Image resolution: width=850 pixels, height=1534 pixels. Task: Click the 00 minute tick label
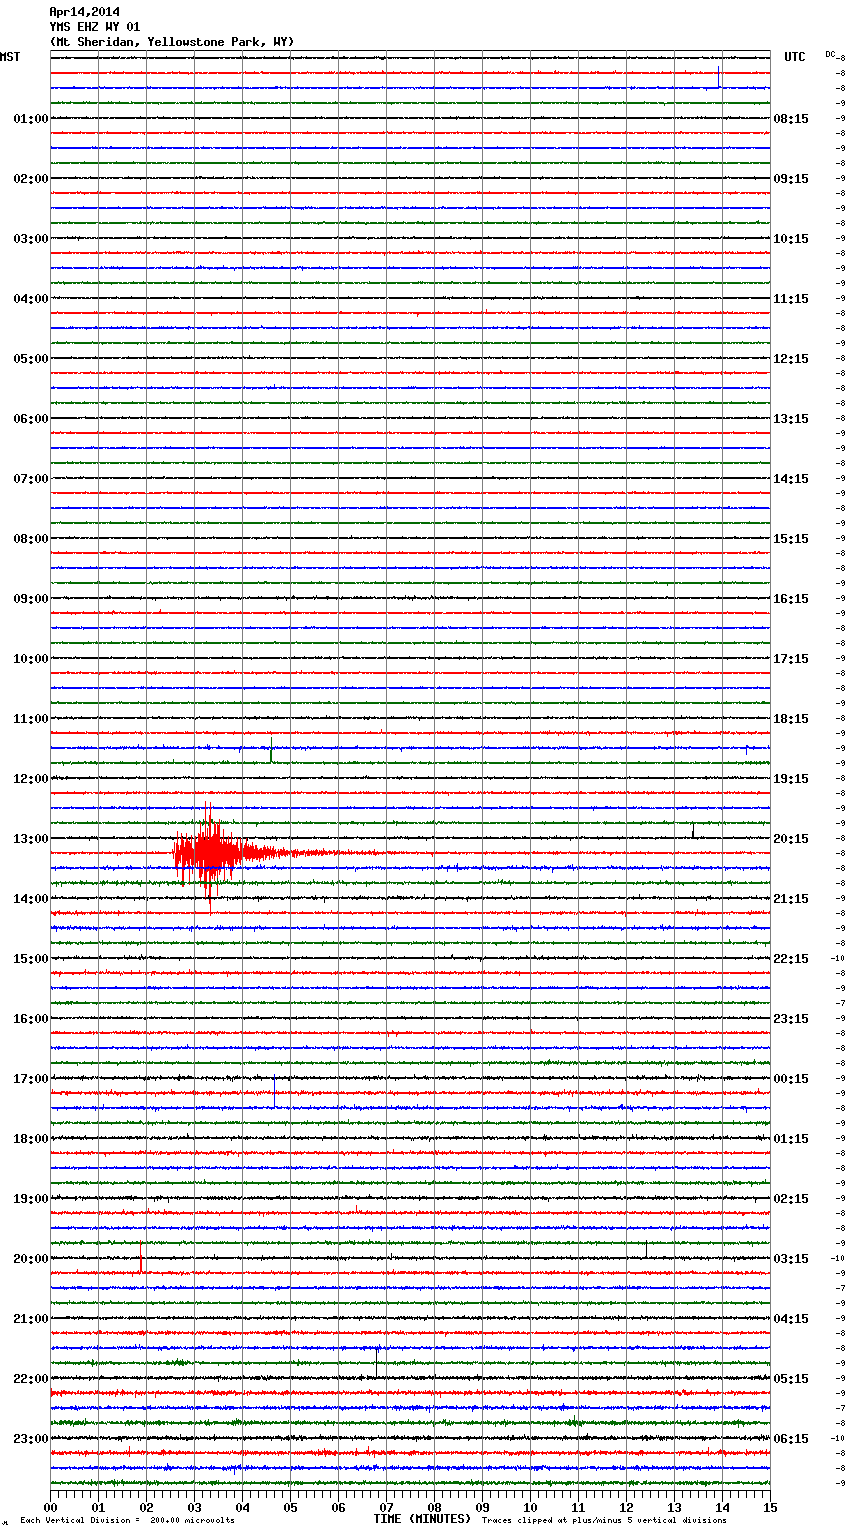tap(51, 1507)
